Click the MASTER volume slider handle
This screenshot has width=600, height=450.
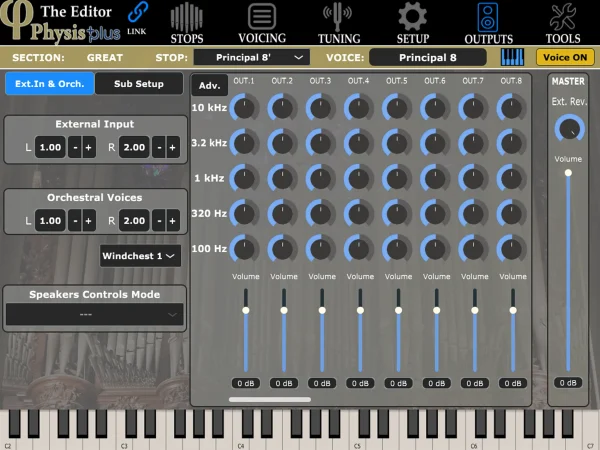pyautogui.click(x=568, y=173)
